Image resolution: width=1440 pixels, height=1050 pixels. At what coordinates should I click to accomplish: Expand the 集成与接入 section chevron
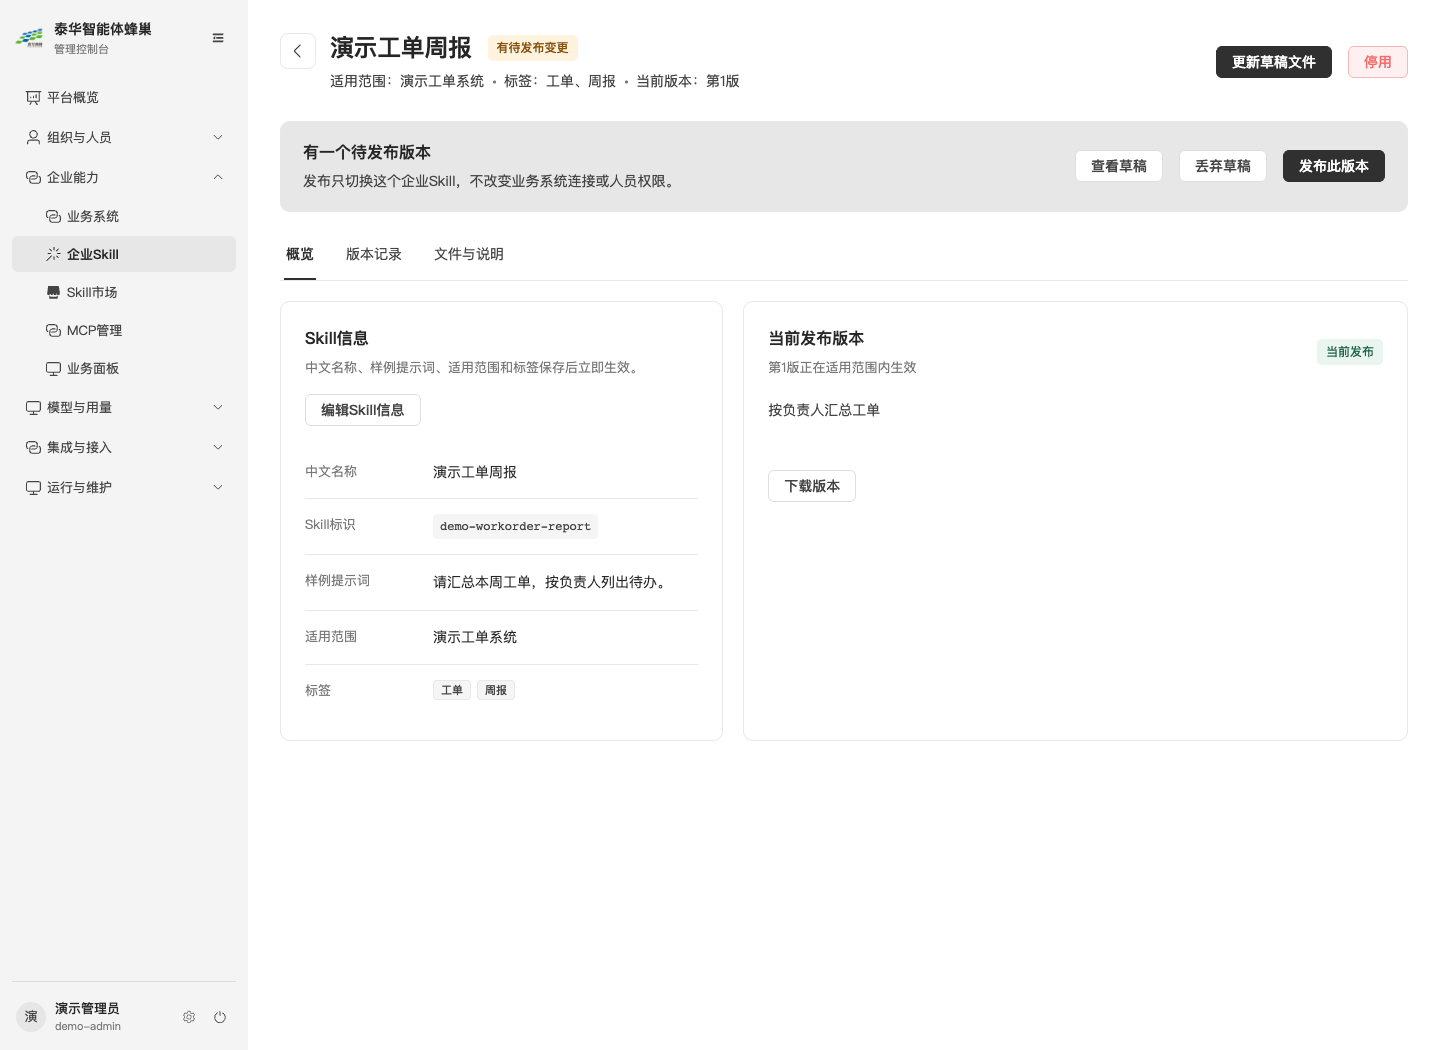click(x=218, y=447)
